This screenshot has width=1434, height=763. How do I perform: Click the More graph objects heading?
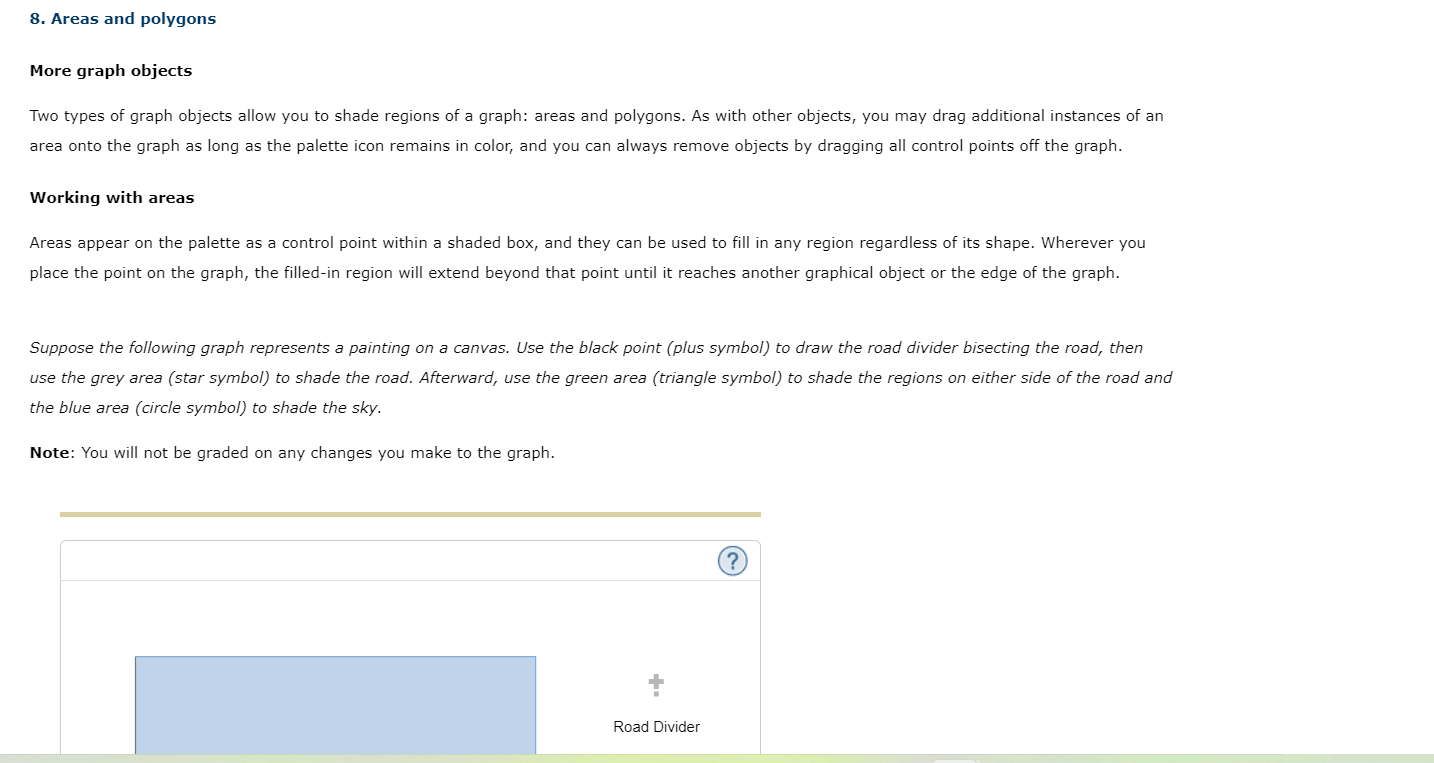click(x=110, y=70)
